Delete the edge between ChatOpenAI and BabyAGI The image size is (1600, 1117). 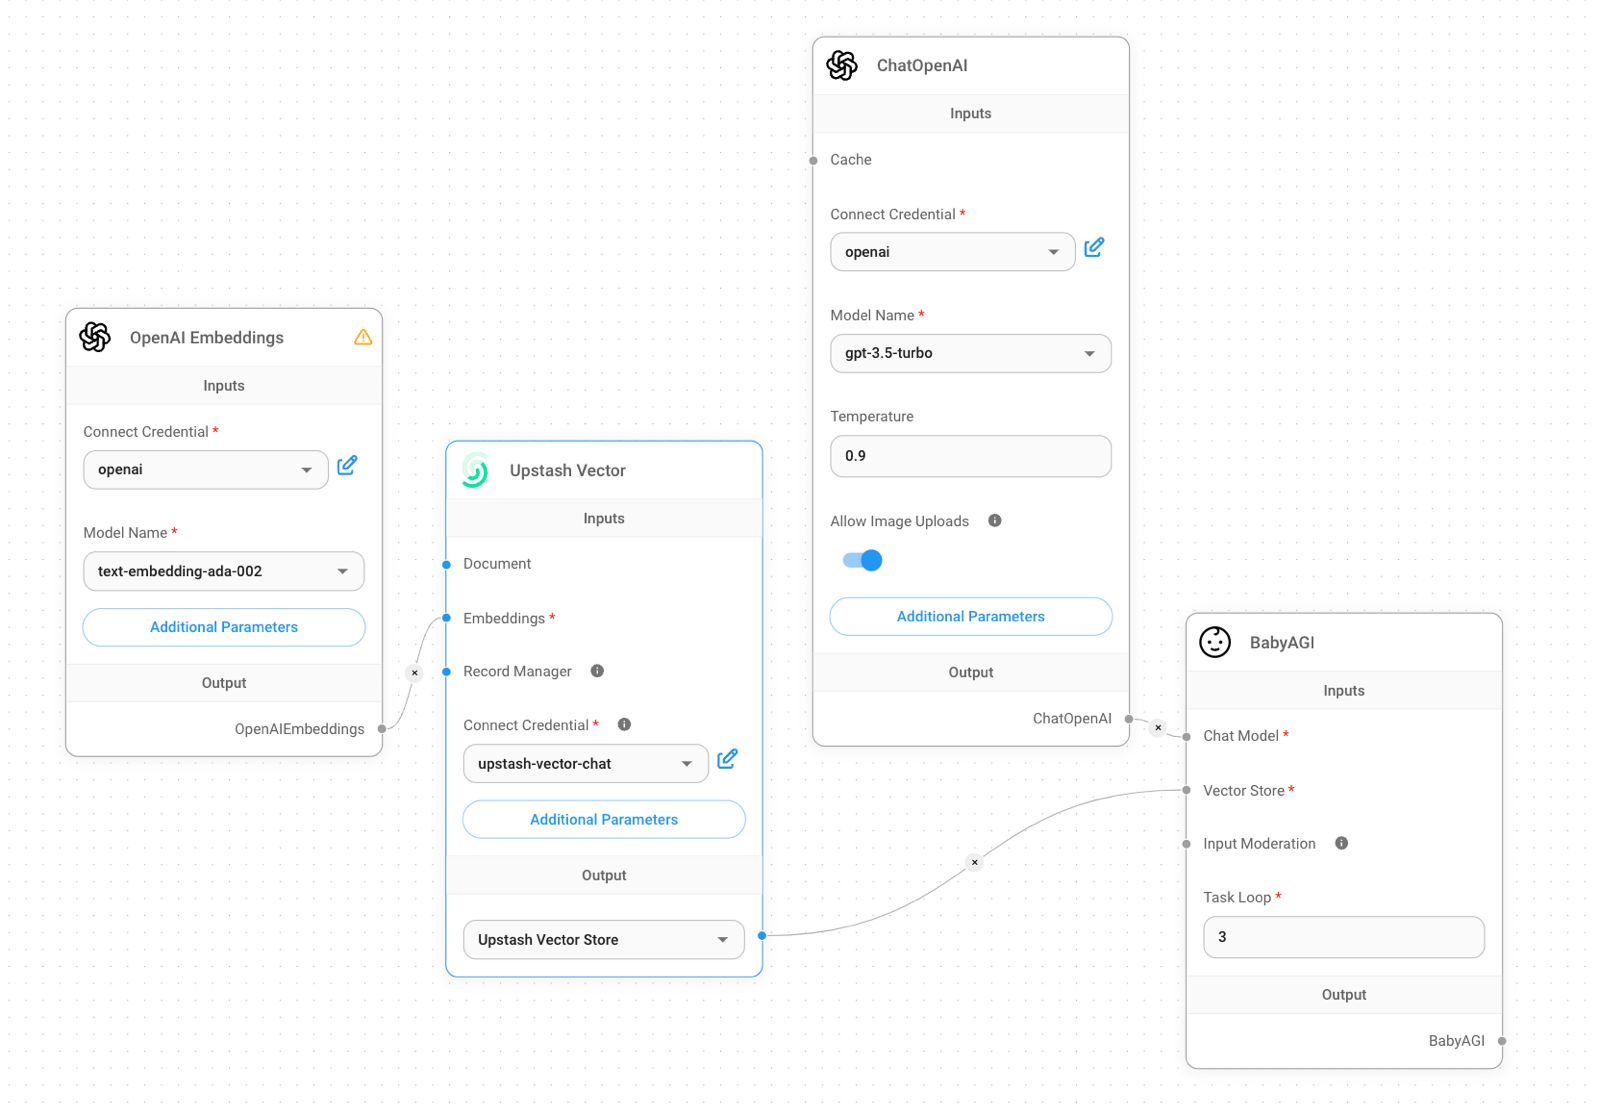tap(1158, 728)
